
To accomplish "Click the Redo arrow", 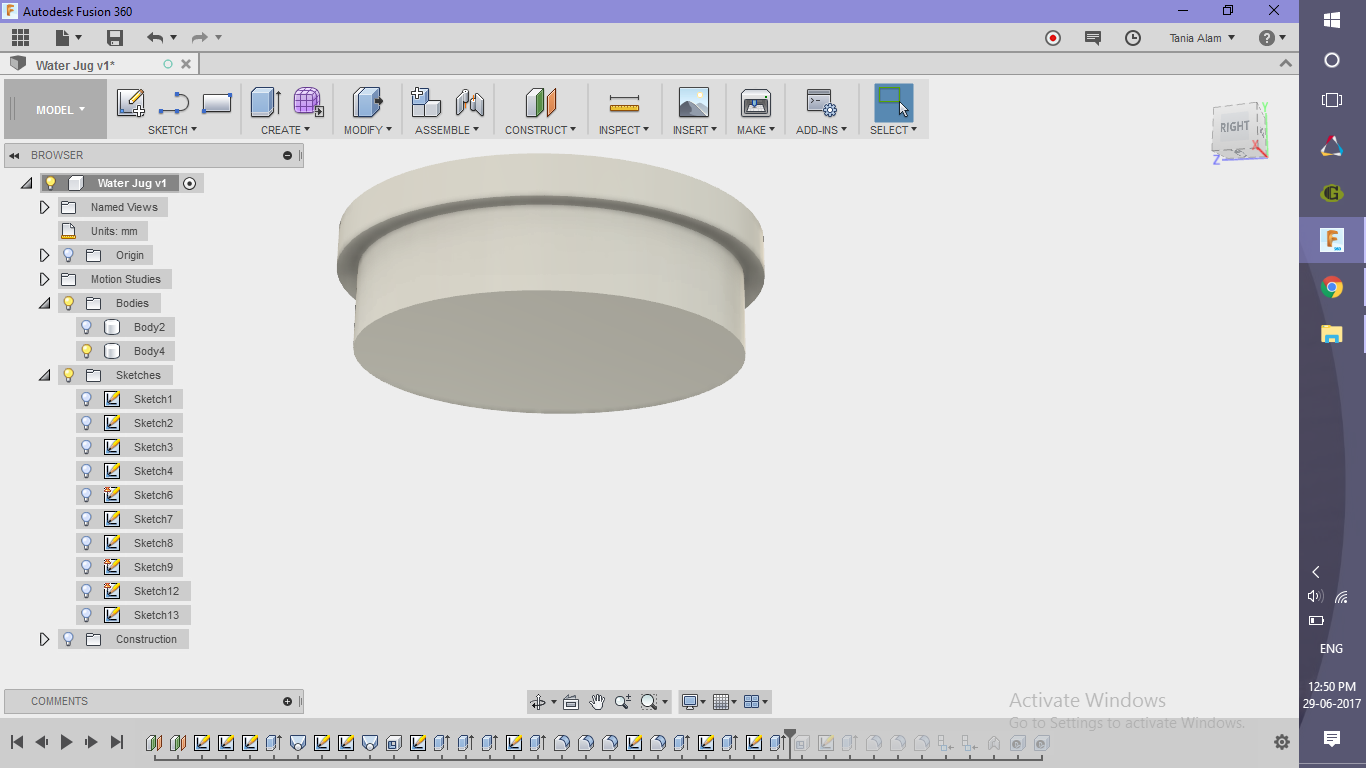I will pyautogui.click(x=199, y=38).
